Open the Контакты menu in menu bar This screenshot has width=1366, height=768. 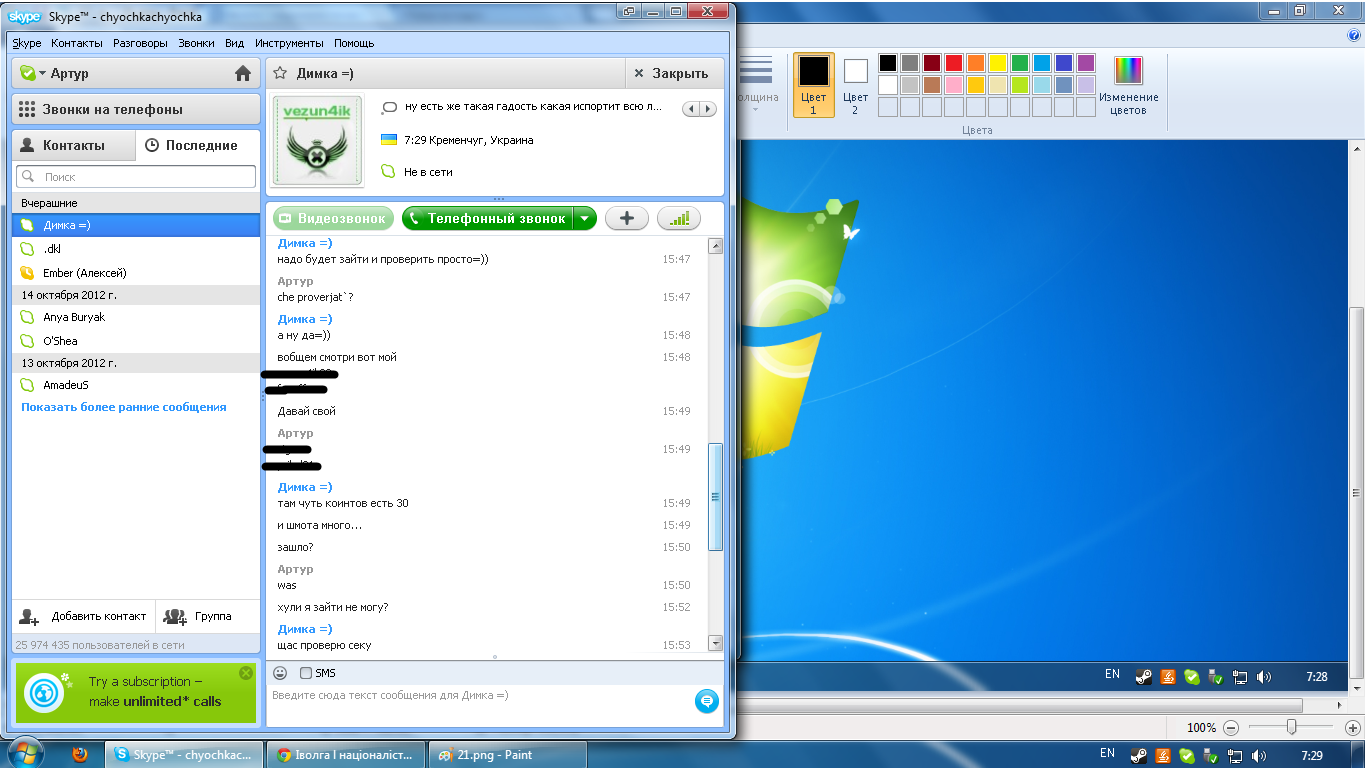click(77, 43)
